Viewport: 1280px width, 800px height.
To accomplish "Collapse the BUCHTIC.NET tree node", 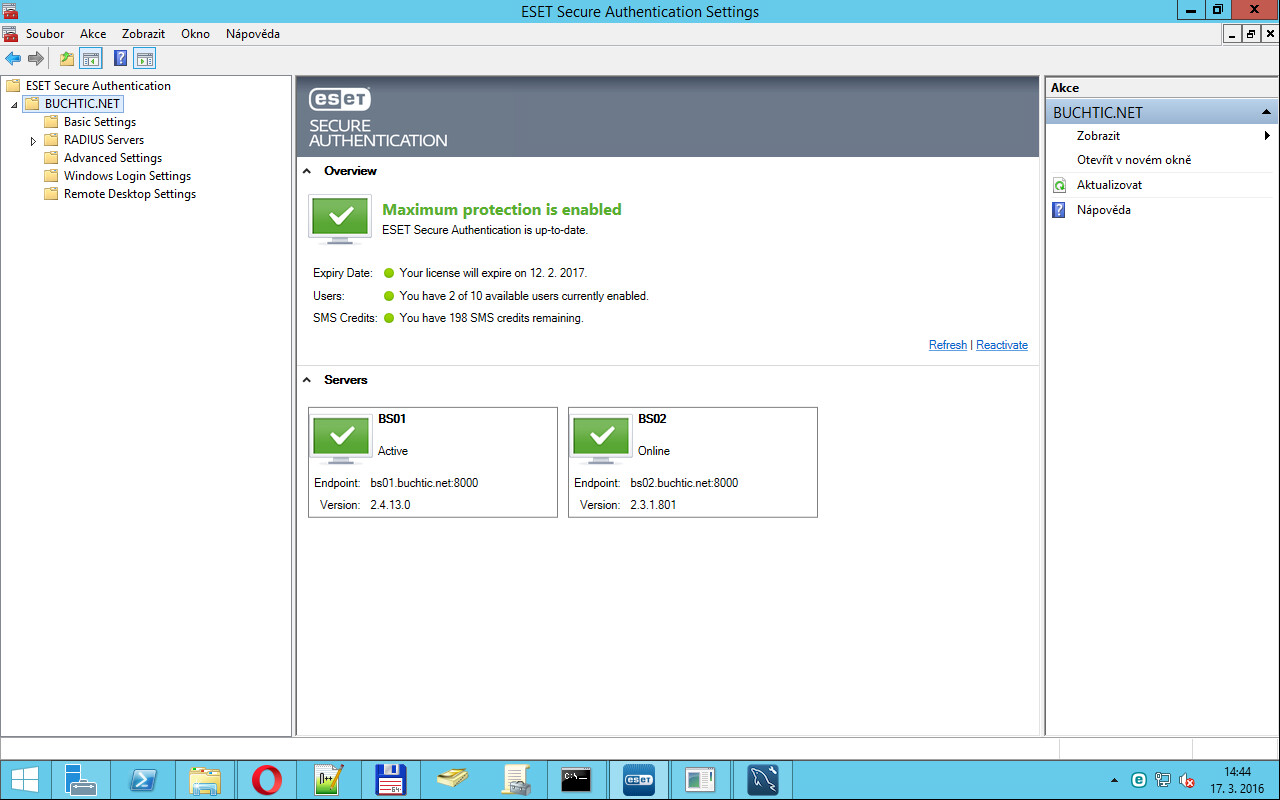I will [x=14, y=104].
